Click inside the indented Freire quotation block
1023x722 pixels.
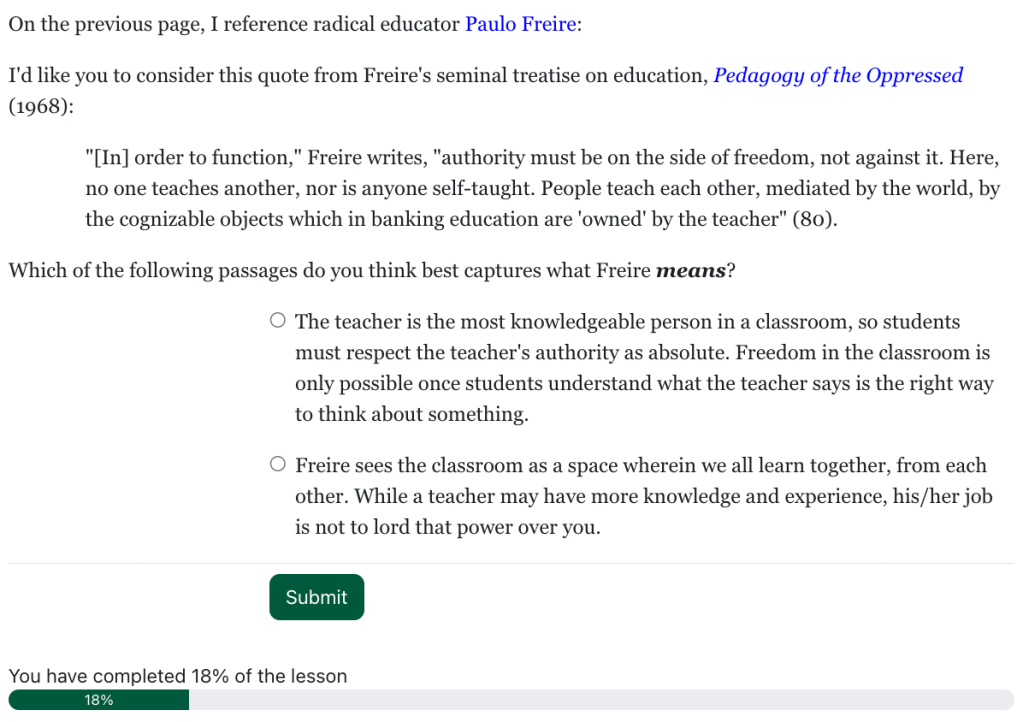click(540, 189)
